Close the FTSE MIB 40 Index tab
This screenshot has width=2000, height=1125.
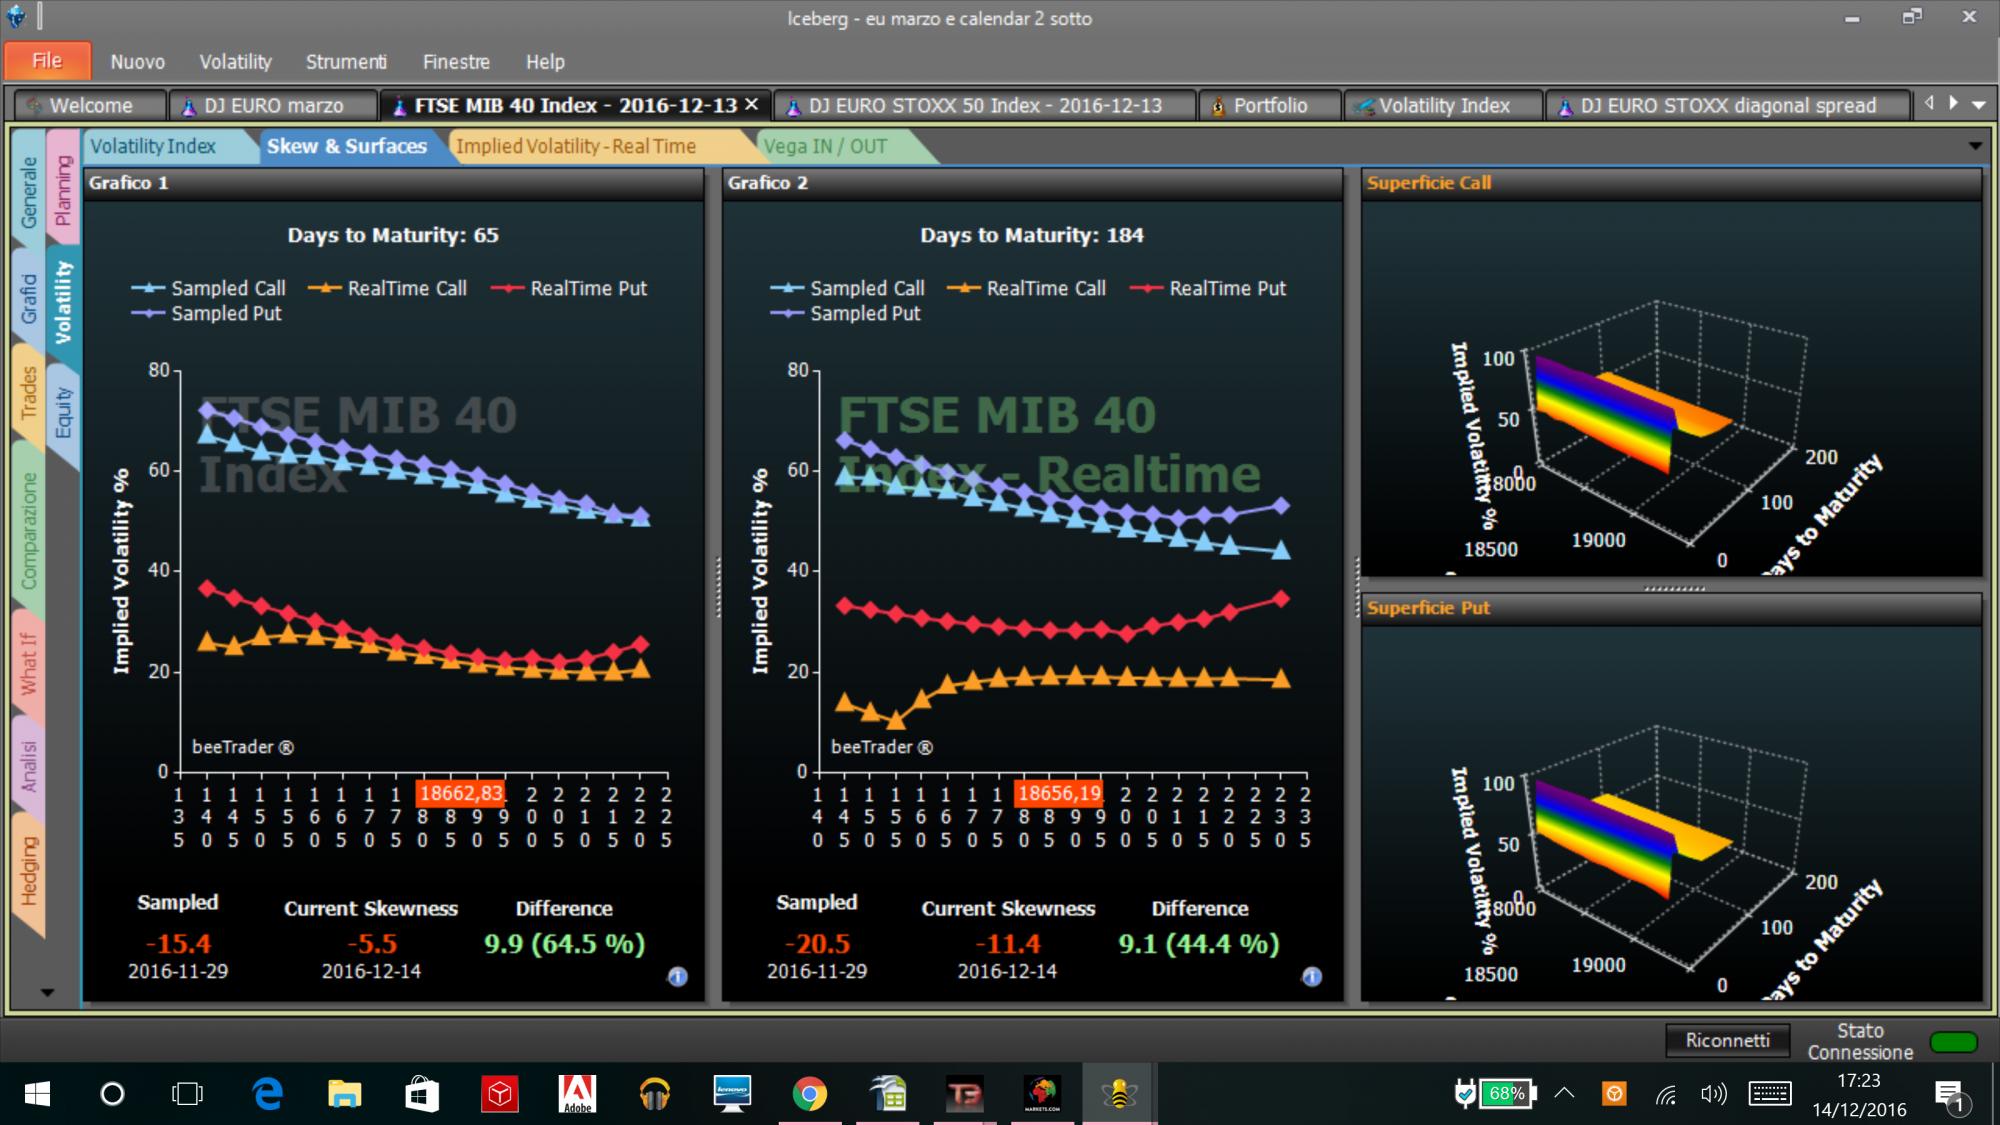point(752,105)
